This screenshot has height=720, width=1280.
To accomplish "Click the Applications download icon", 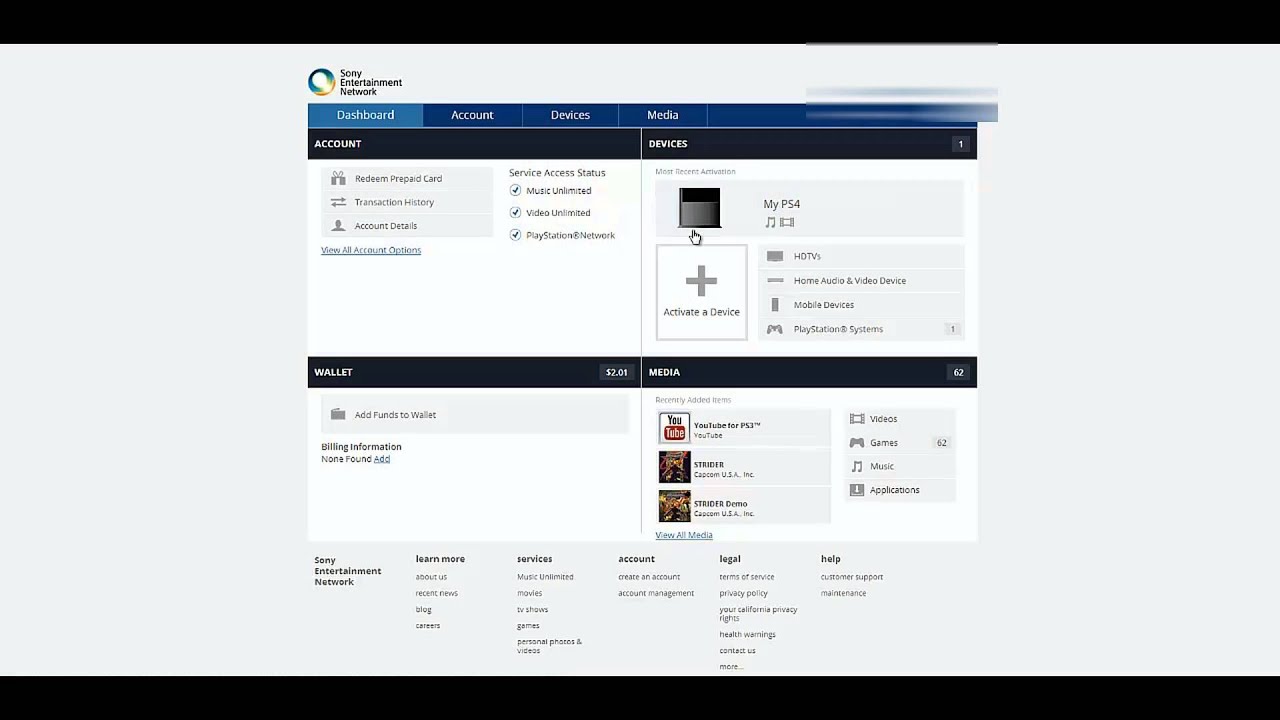I will (857, 490).
